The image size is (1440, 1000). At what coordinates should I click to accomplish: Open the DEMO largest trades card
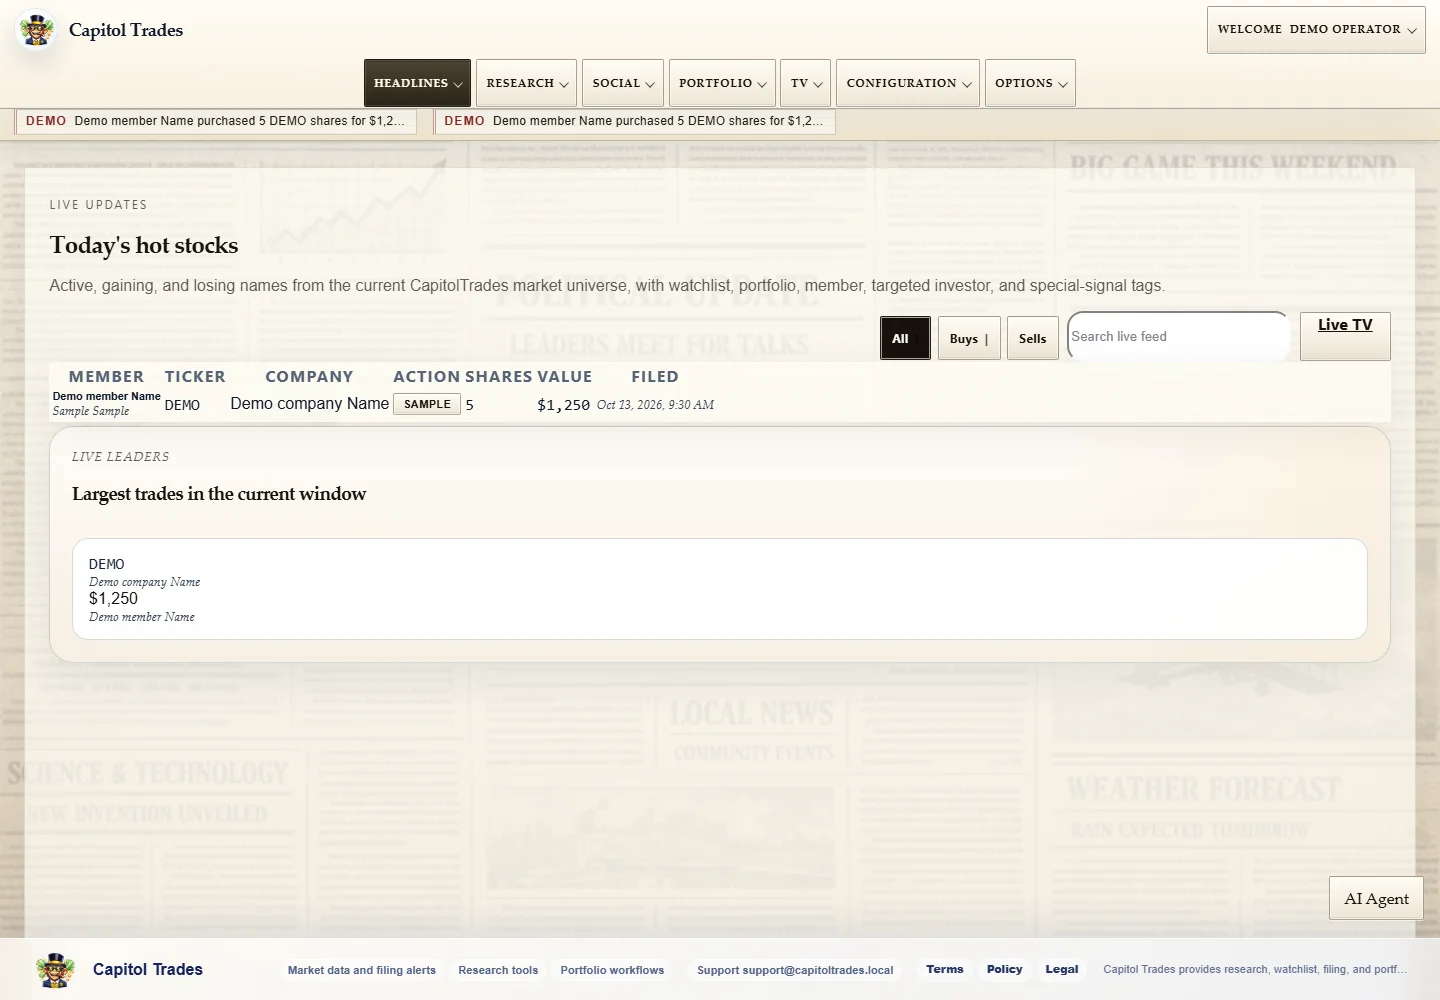[720, 589]
